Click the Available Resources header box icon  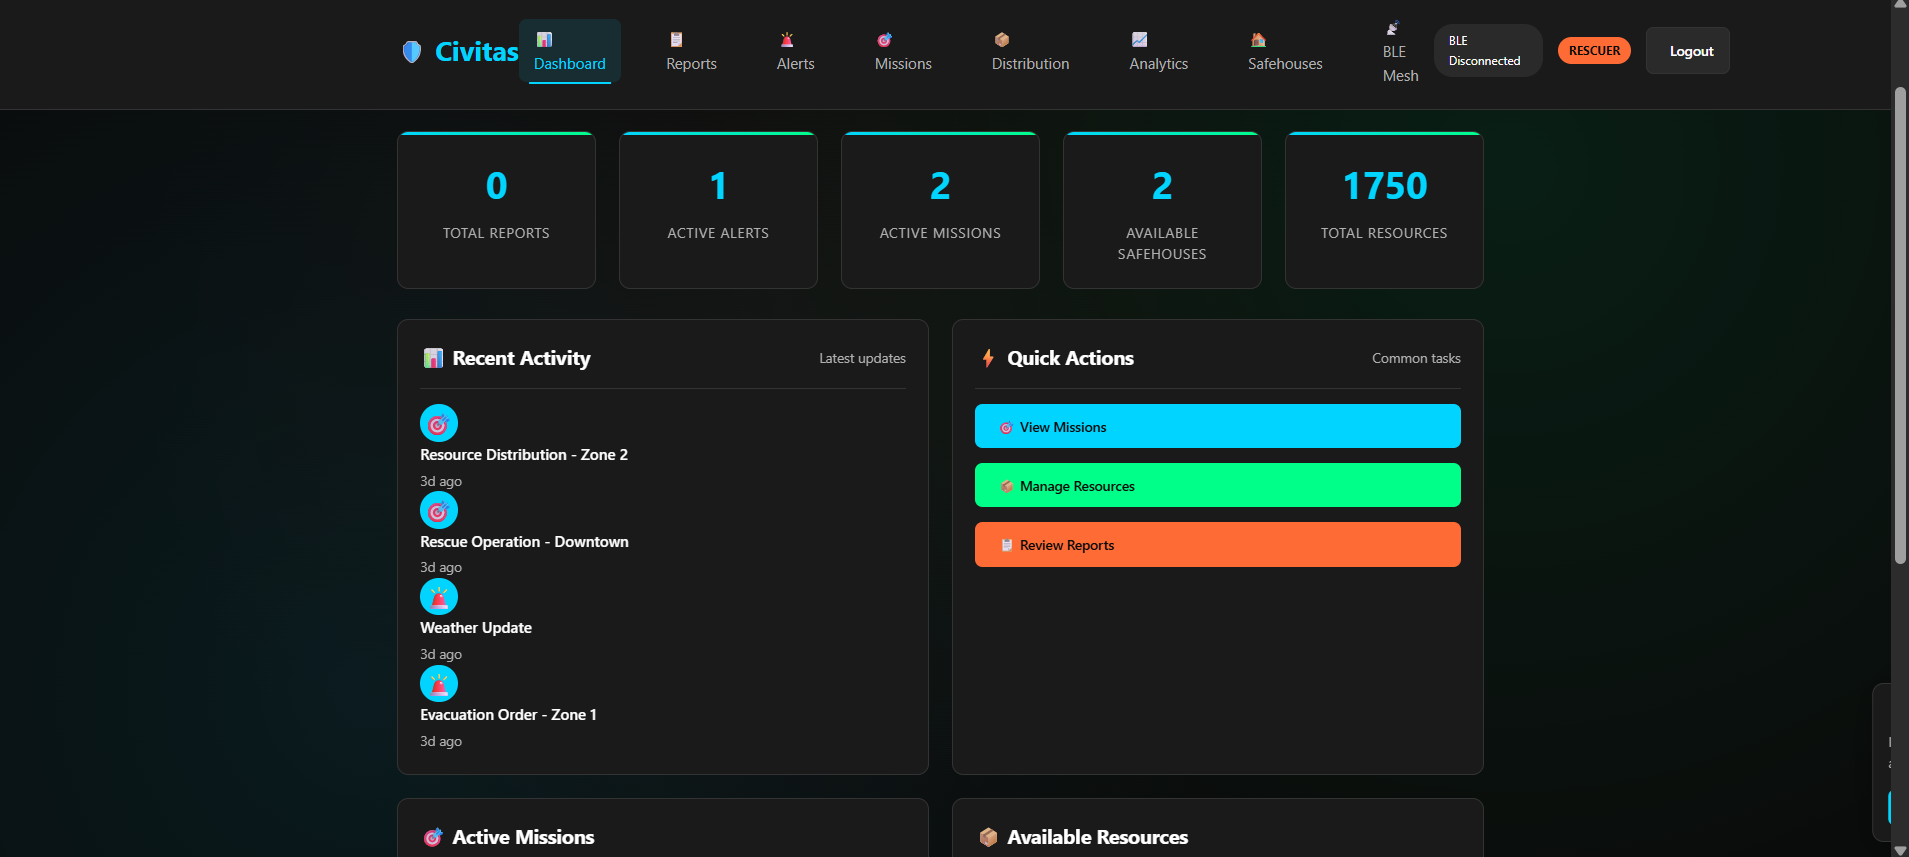click(x=988, y=837)
